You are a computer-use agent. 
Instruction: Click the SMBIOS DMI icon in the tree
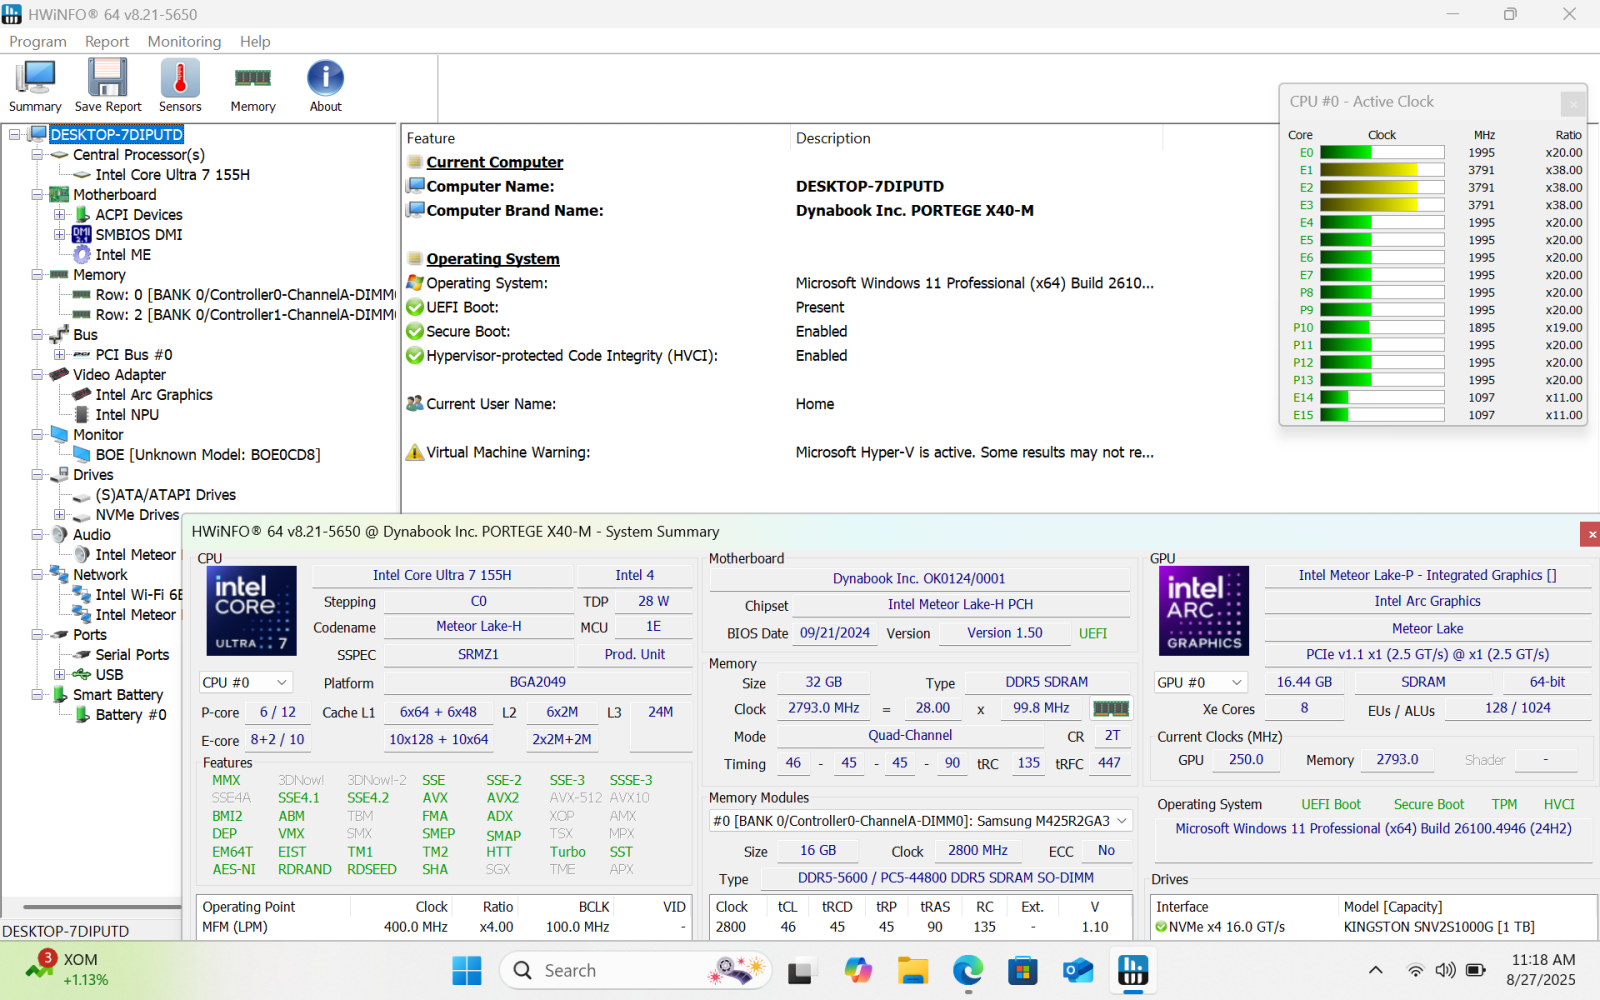point(82,235)
